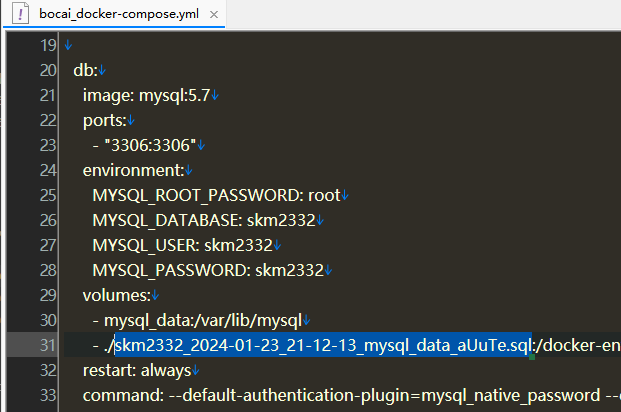Click the "3306:3306" port mapping
The width and height of the screenshot is (621, 412).
[x=150, y=145]
